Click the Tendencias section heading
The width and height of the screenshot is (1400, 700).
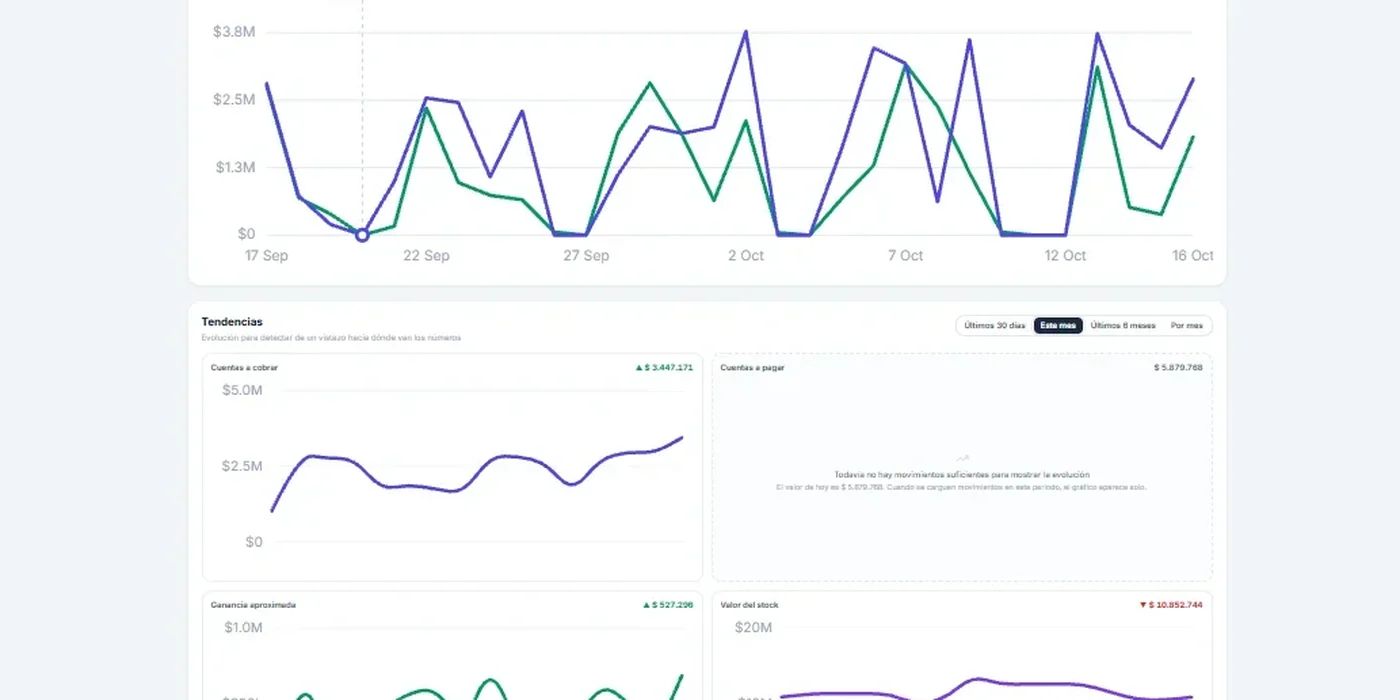232,322
